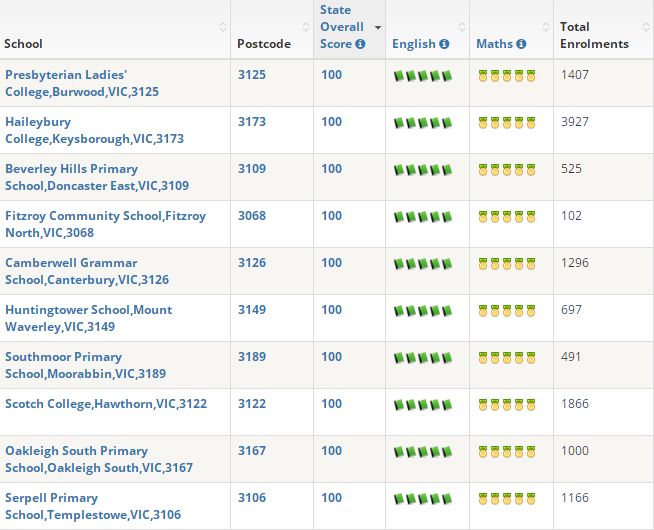This screenshot has width=654, height=530.
Task: Click Maths medal rating for Haileybury College
Action: click(x=507, y=123)
